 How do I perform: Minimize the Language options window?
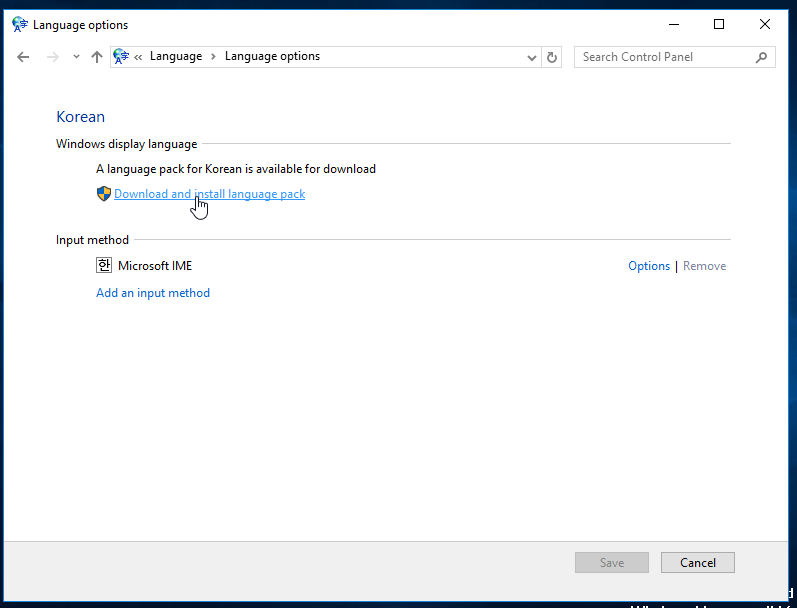pyautogui.click(x=674, y=24)
